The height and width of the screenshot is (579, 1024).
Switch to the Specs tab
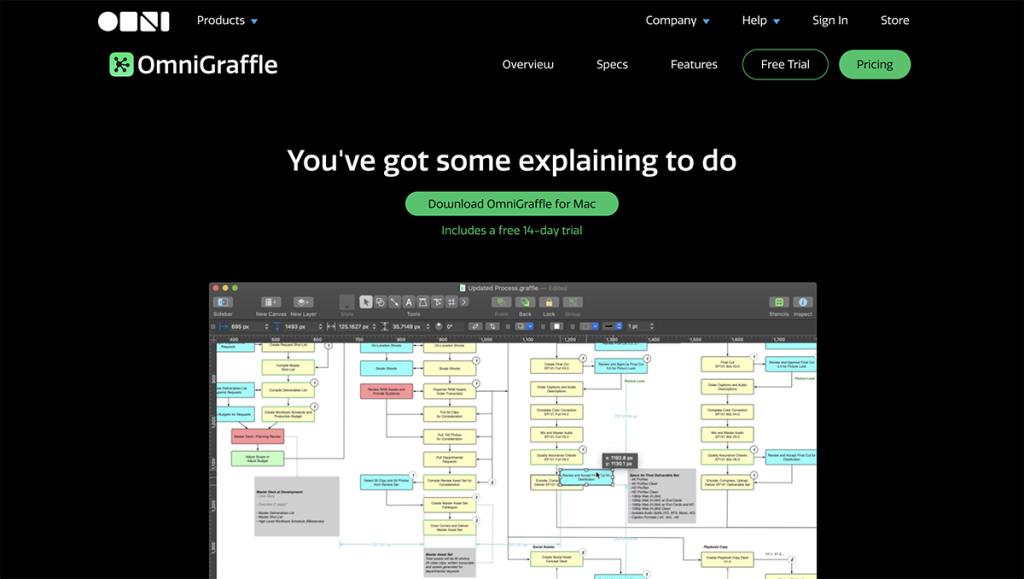[611, 64]
